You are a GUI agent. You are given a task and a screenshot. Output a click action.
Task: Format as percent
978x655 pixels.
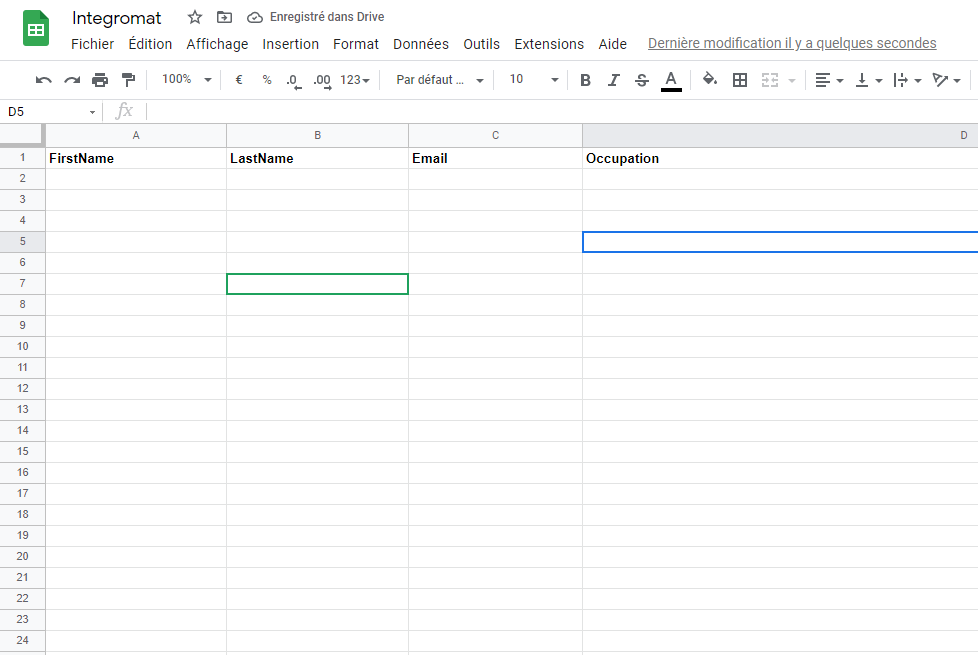(267, 80)
